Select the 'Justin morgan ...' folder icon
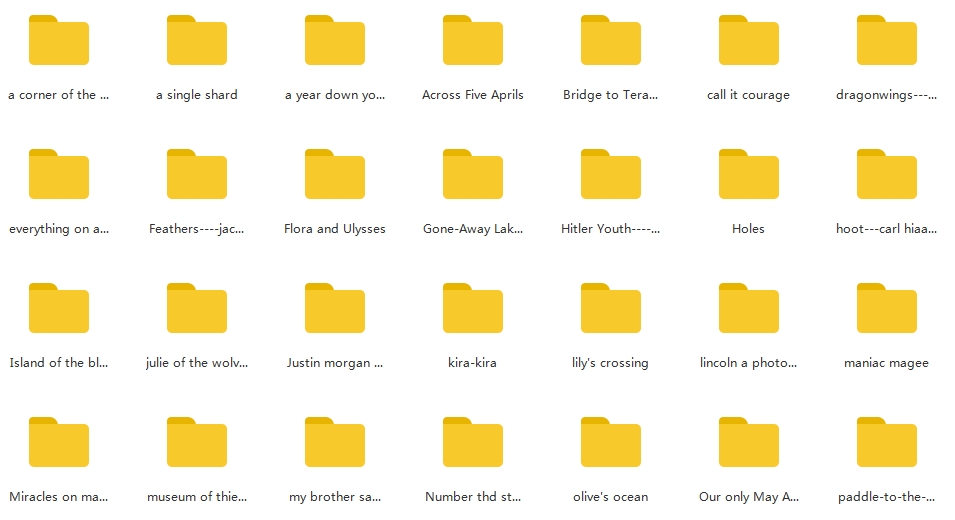The height and width of the screenshot is (520, 955). [x=335, y=308]
